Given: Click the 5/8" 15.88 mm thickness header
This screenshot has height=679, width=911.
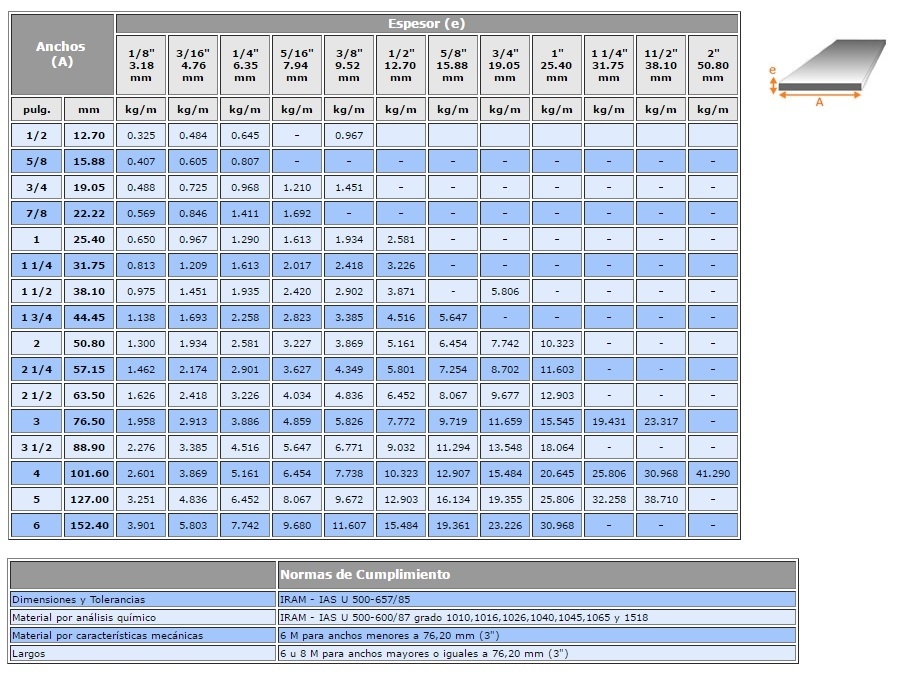Looking at the screenshot, I should click(453, 65).
